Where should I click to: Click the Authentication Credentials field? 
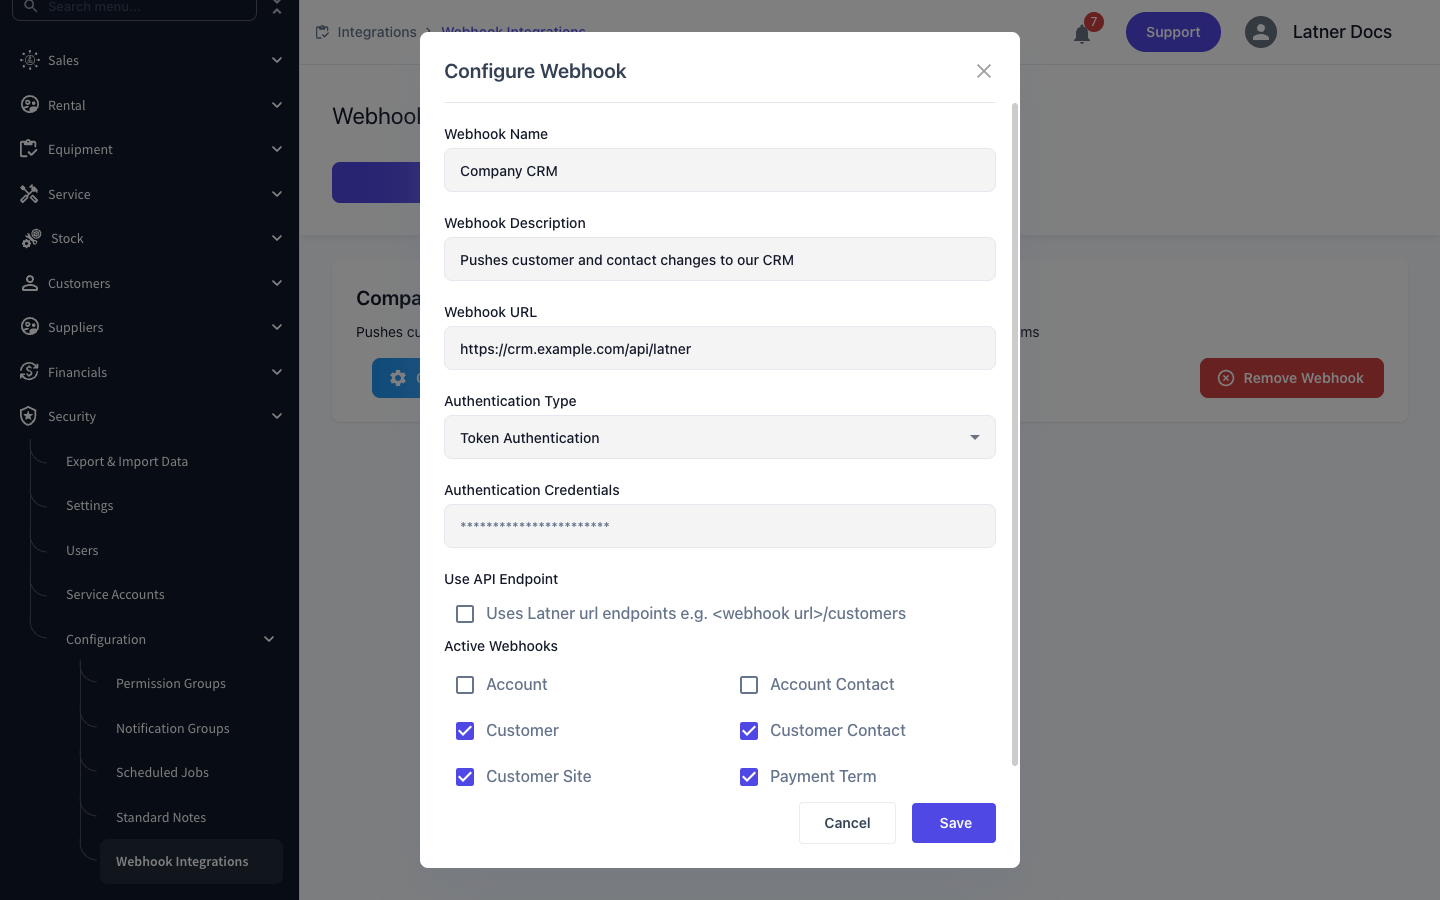pos(720,526)
